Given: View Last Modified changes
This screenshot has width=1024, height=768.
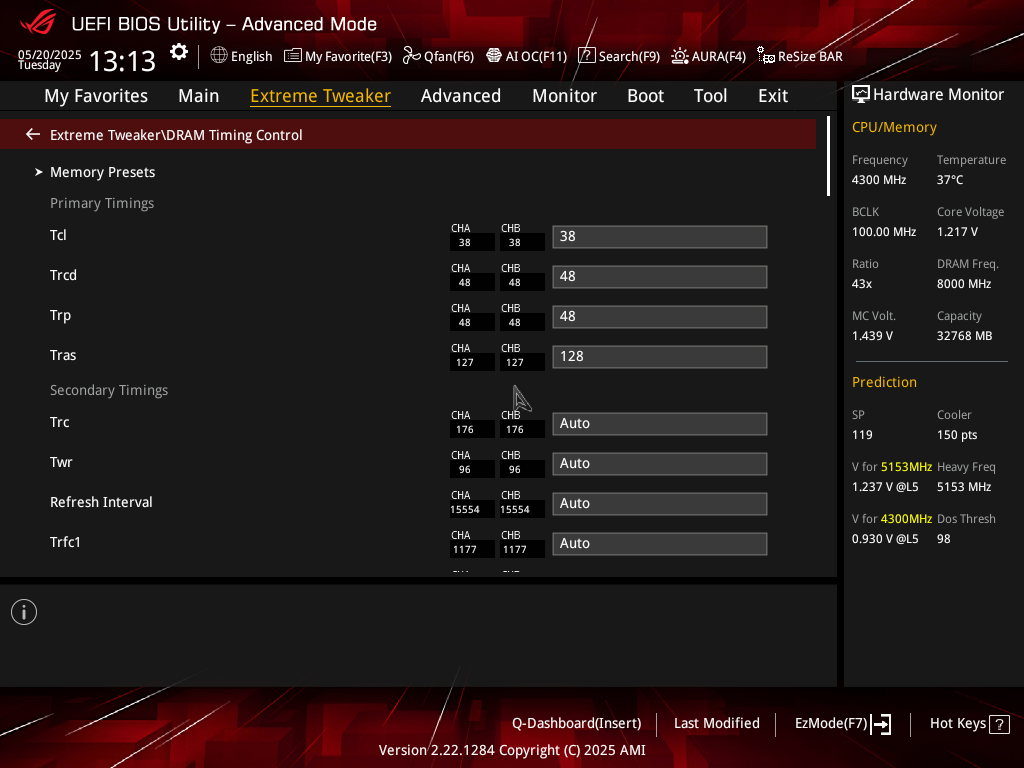Looking at the screenshot, I should tap(716, 723).
